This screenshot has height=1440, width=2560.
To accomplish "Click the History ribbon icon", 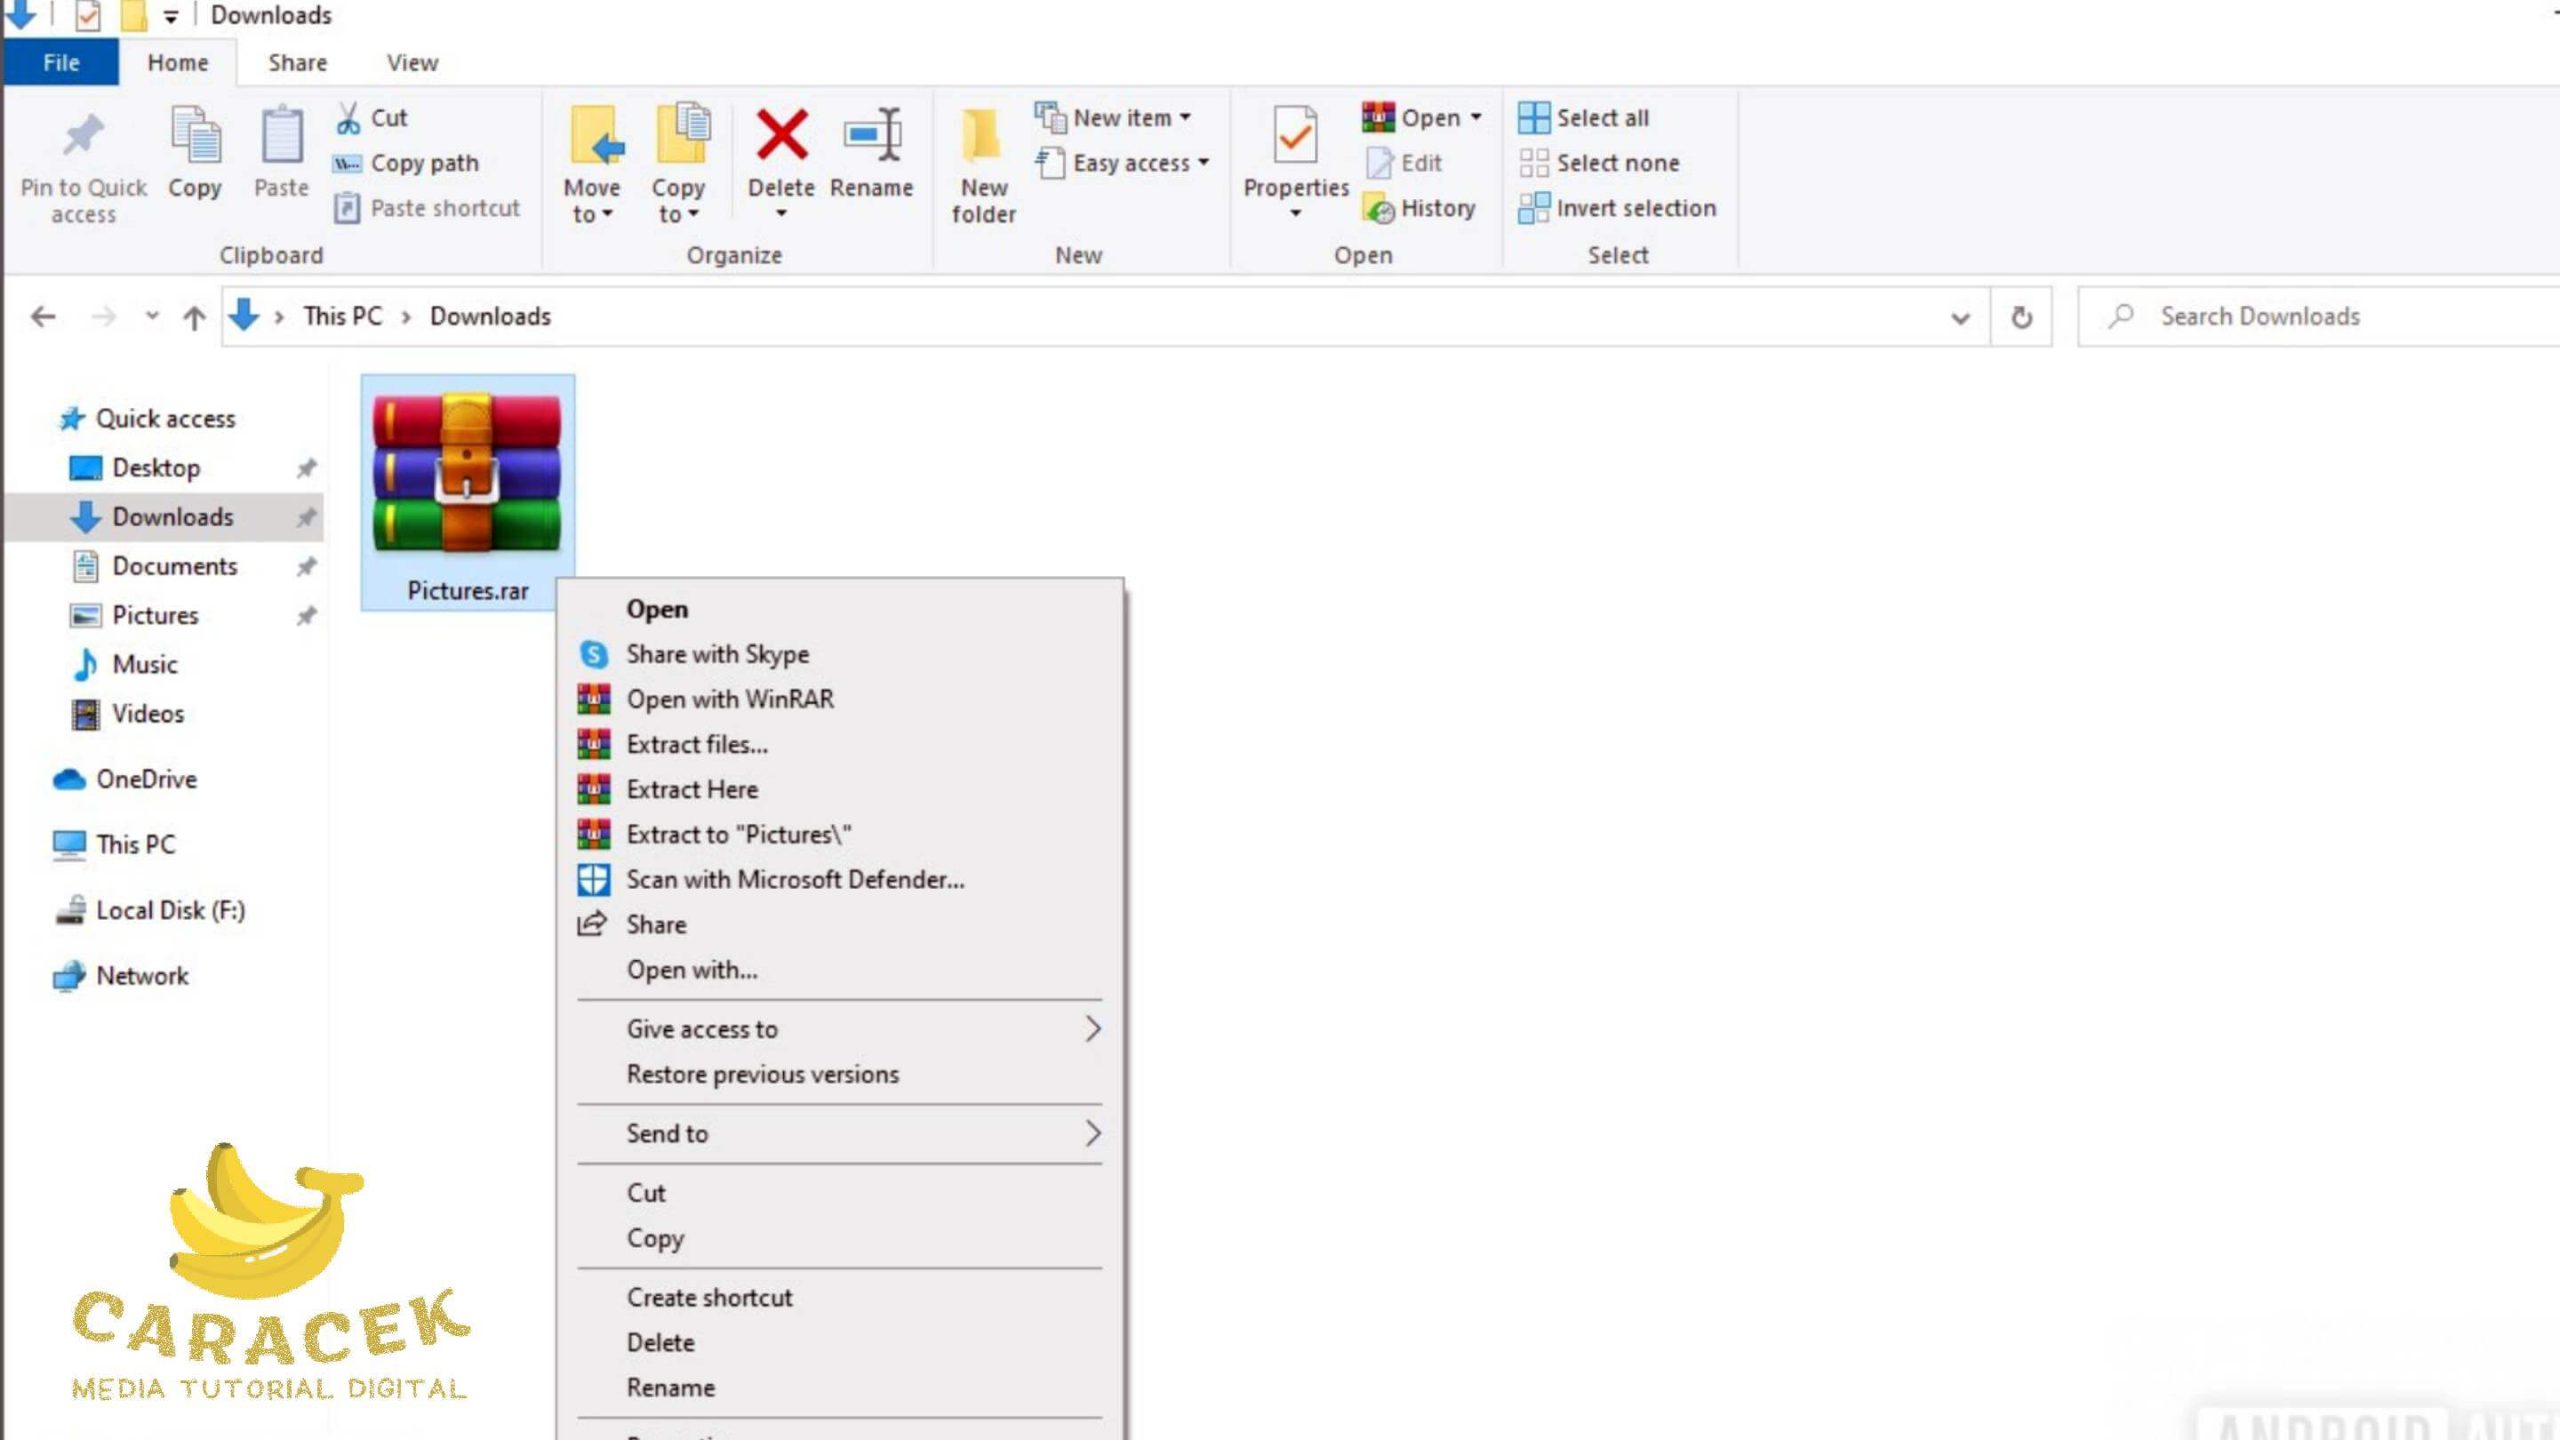I will click(x=1380, y=209).
